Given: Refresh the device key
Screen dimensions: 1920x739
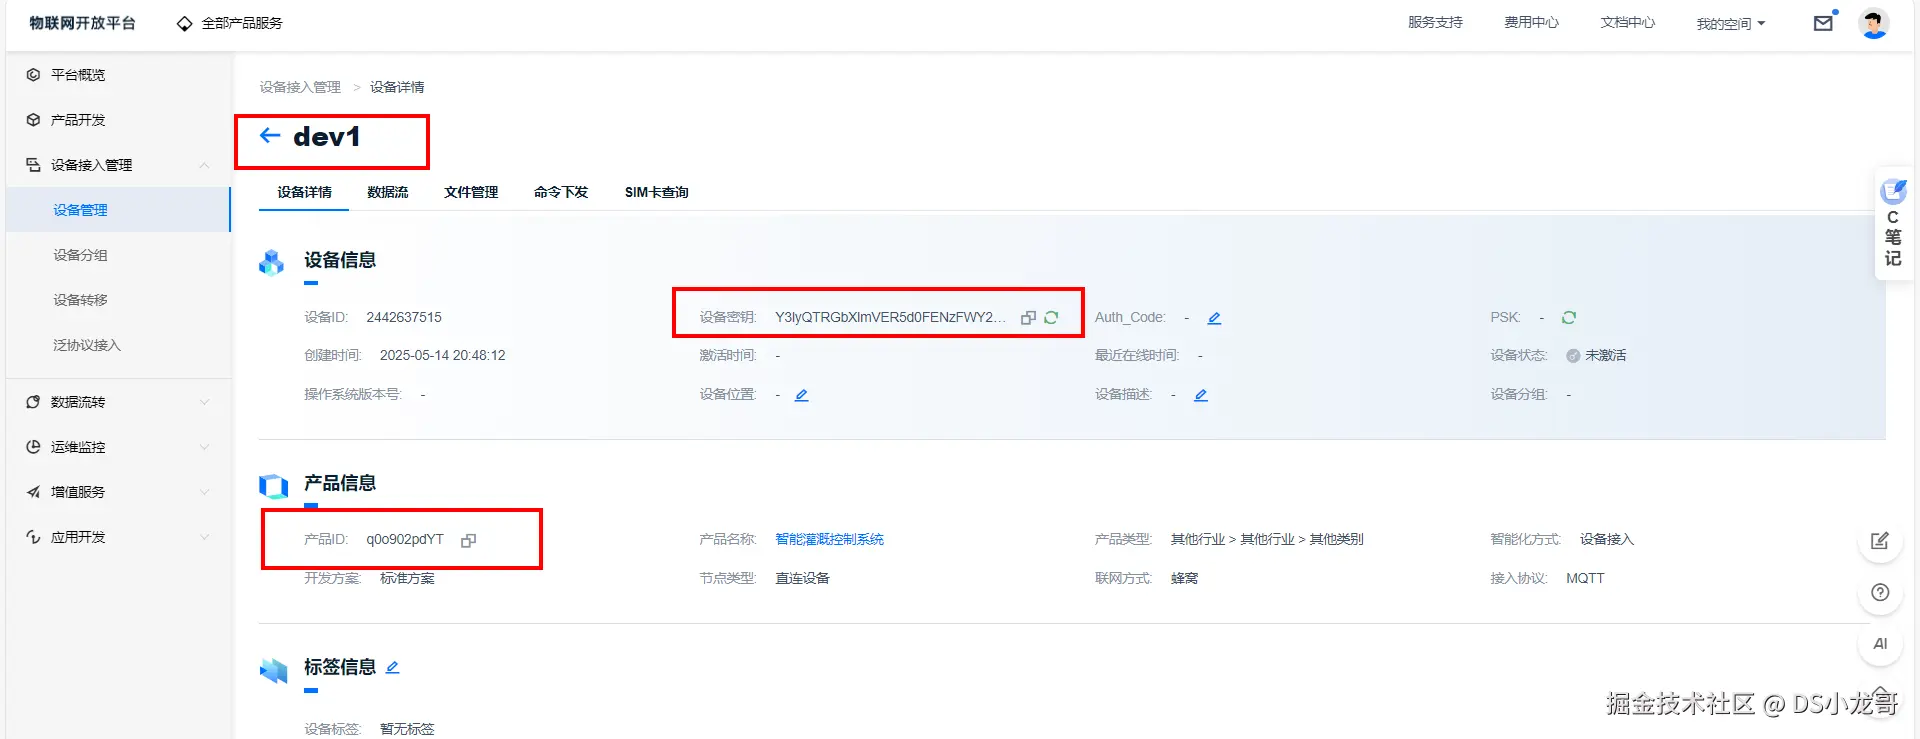Looking at the screenshot, I should pyautogui.click(x=1051, y=318).
